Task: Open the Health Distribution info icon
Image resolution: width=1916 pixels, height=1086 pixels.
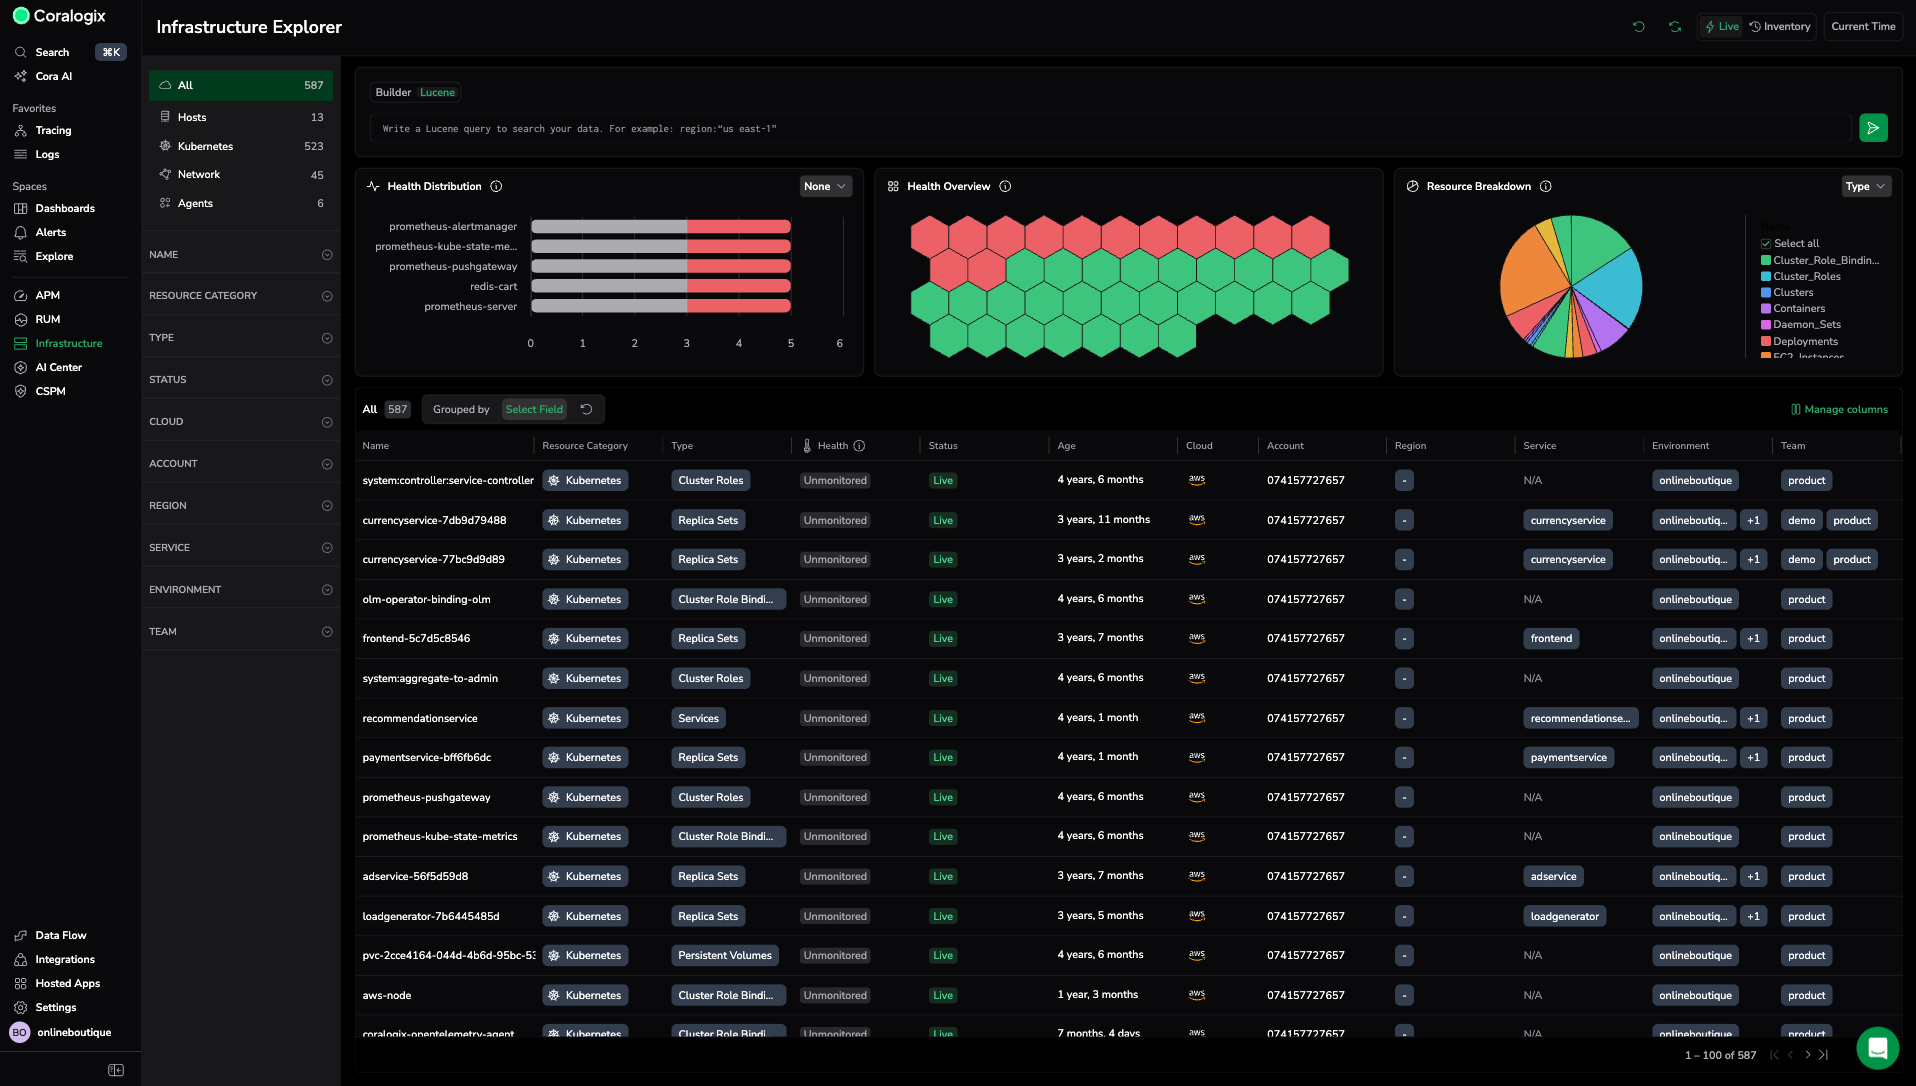Action: [496, 187]
